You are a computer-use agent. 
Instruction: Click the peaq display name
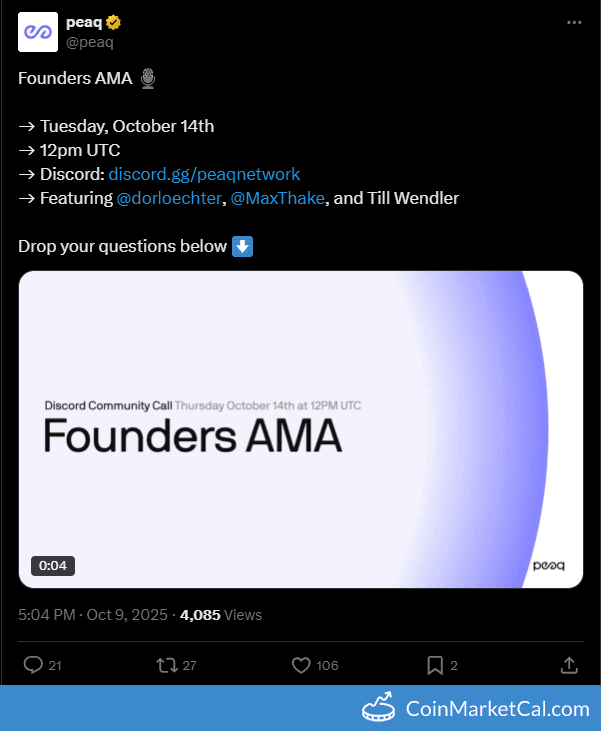83,22
